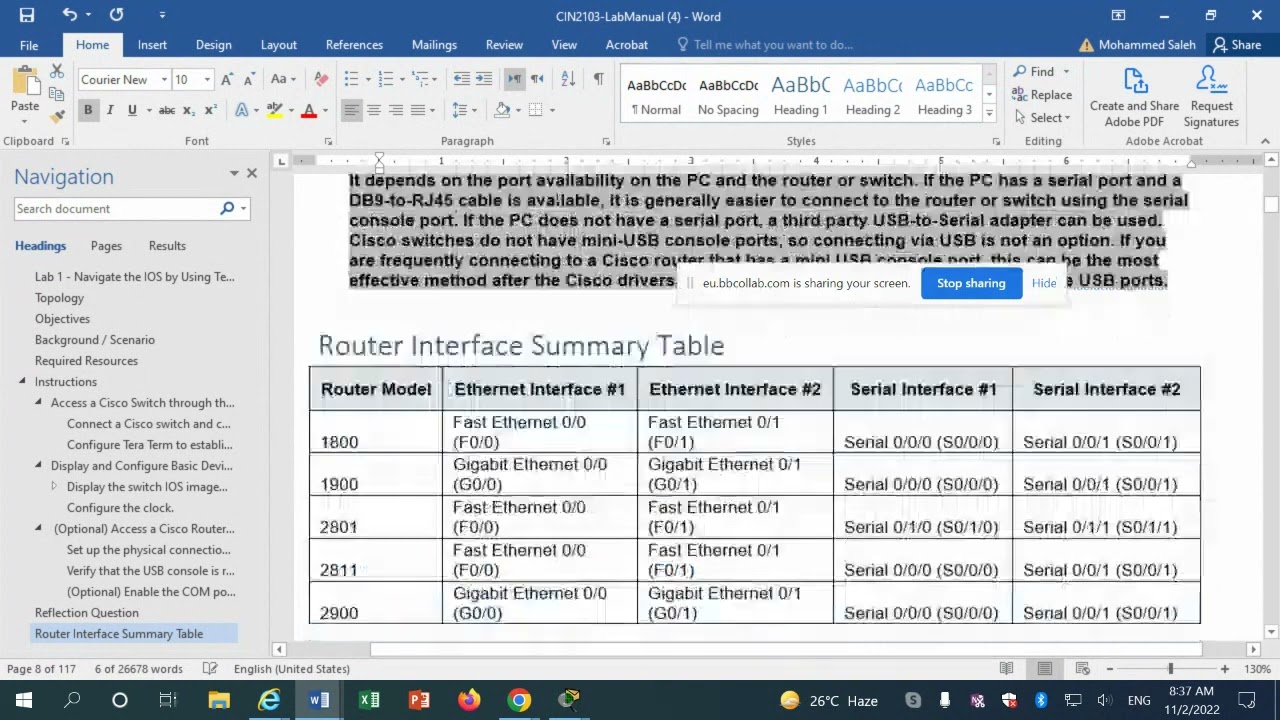This screenshot has width=1280, height=720.
Task: Expand Display the switch IOS image heading
Action: point(54,486)
